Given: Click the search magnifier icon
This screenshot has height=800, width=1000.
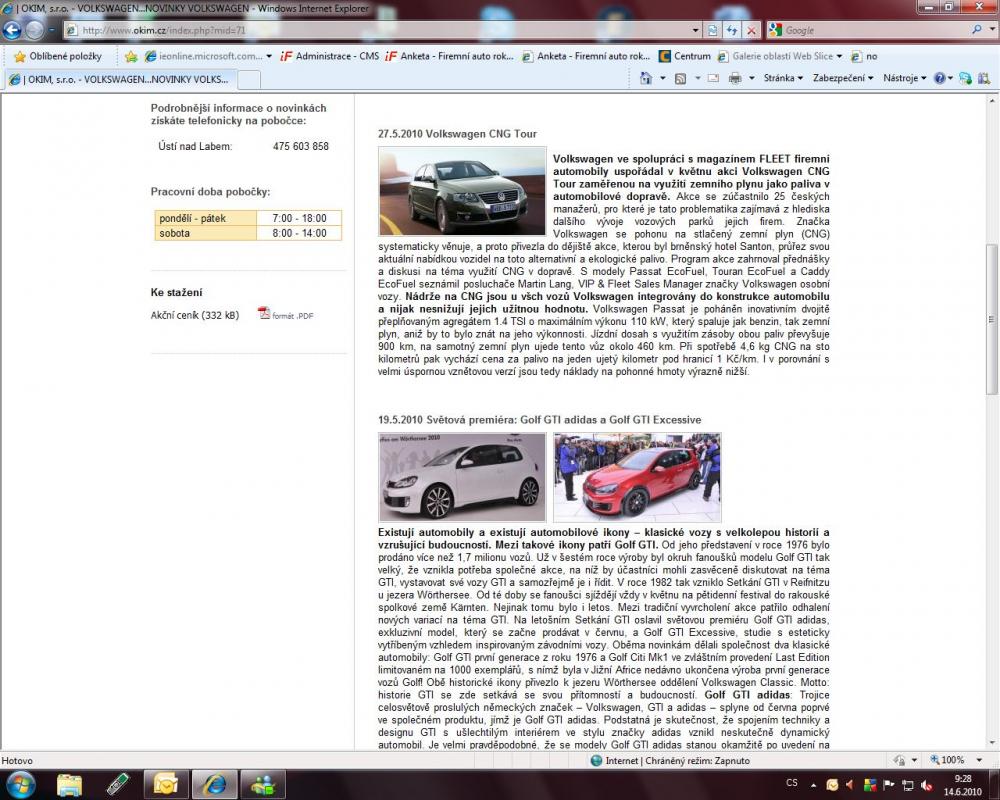Looking at the screenshot, I should coord(976,30).
